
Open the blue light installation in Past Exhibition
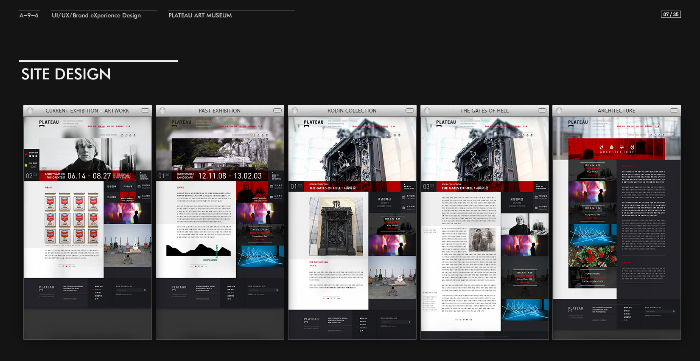(260, 256)
